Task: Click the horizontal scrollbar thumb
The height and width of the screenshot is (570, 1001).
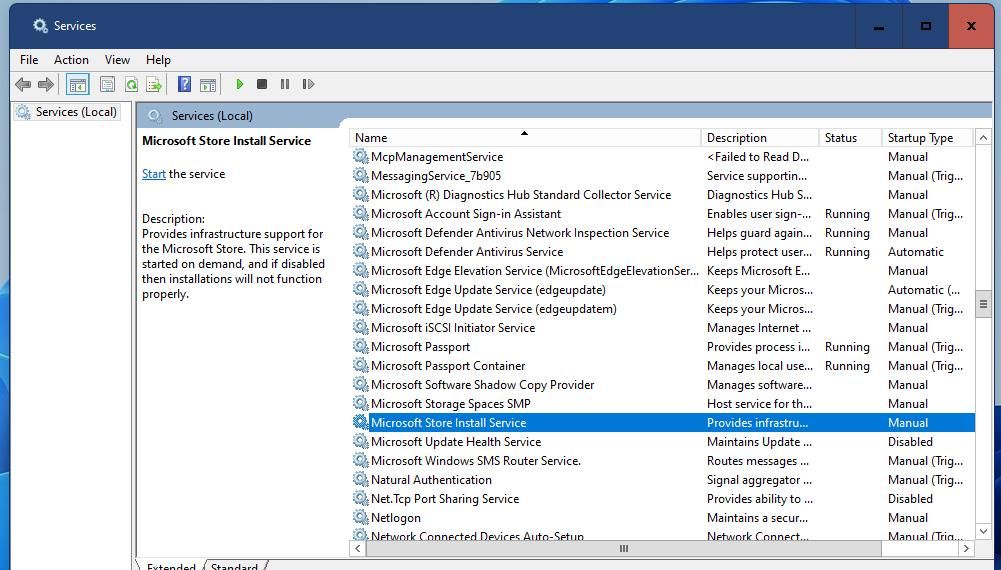Action: pyautogui.click(x=624, y=548)
